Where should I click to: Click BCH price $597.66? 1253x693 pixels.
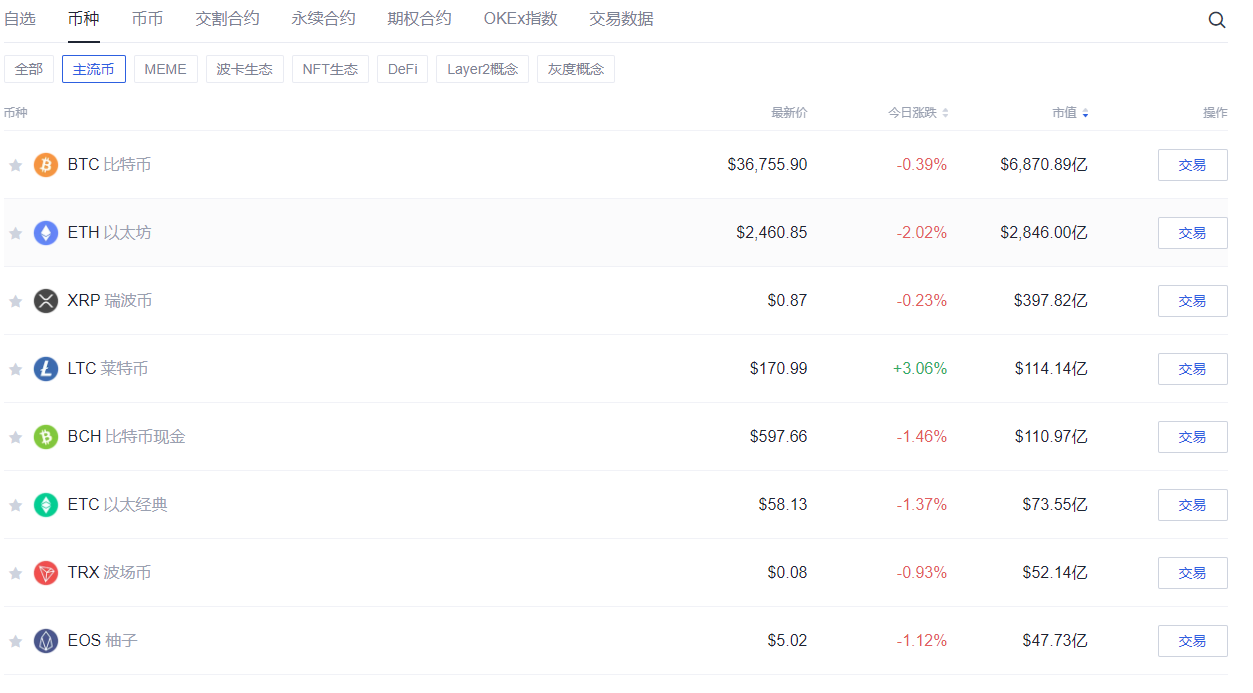pos(779,437)
